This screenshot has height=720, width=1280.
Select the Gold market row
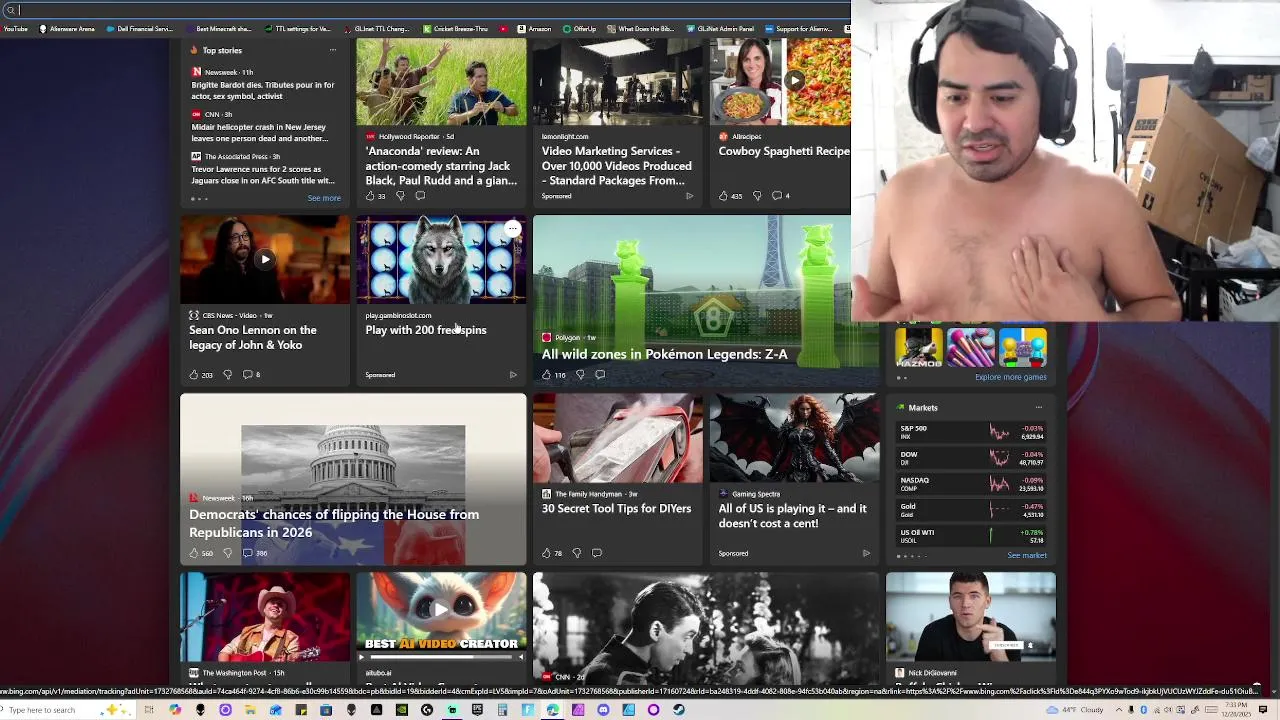(971, 510)
